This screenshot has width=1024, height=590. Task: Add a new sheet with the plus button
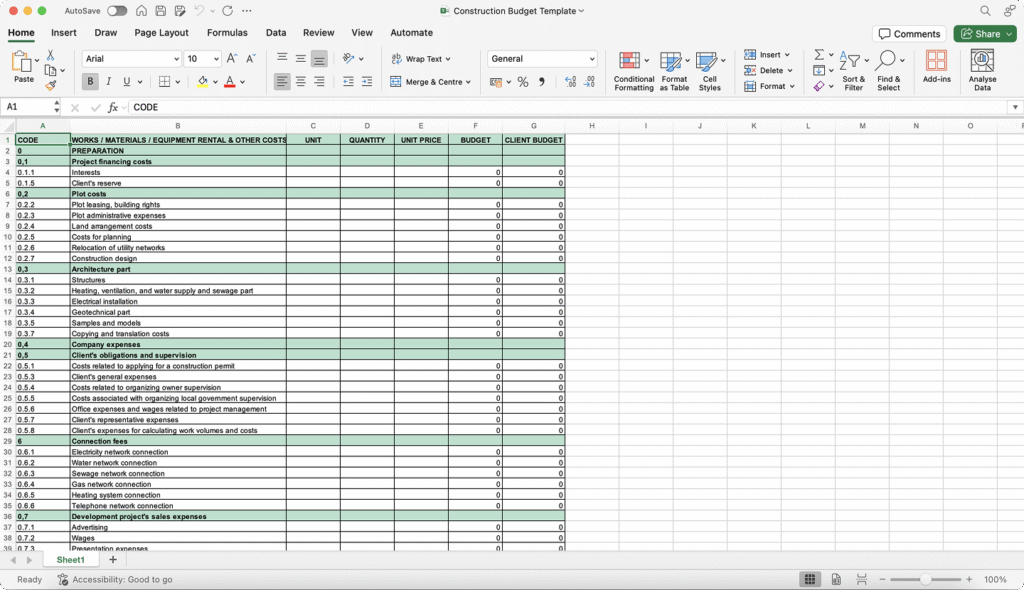tap(112, 559)
